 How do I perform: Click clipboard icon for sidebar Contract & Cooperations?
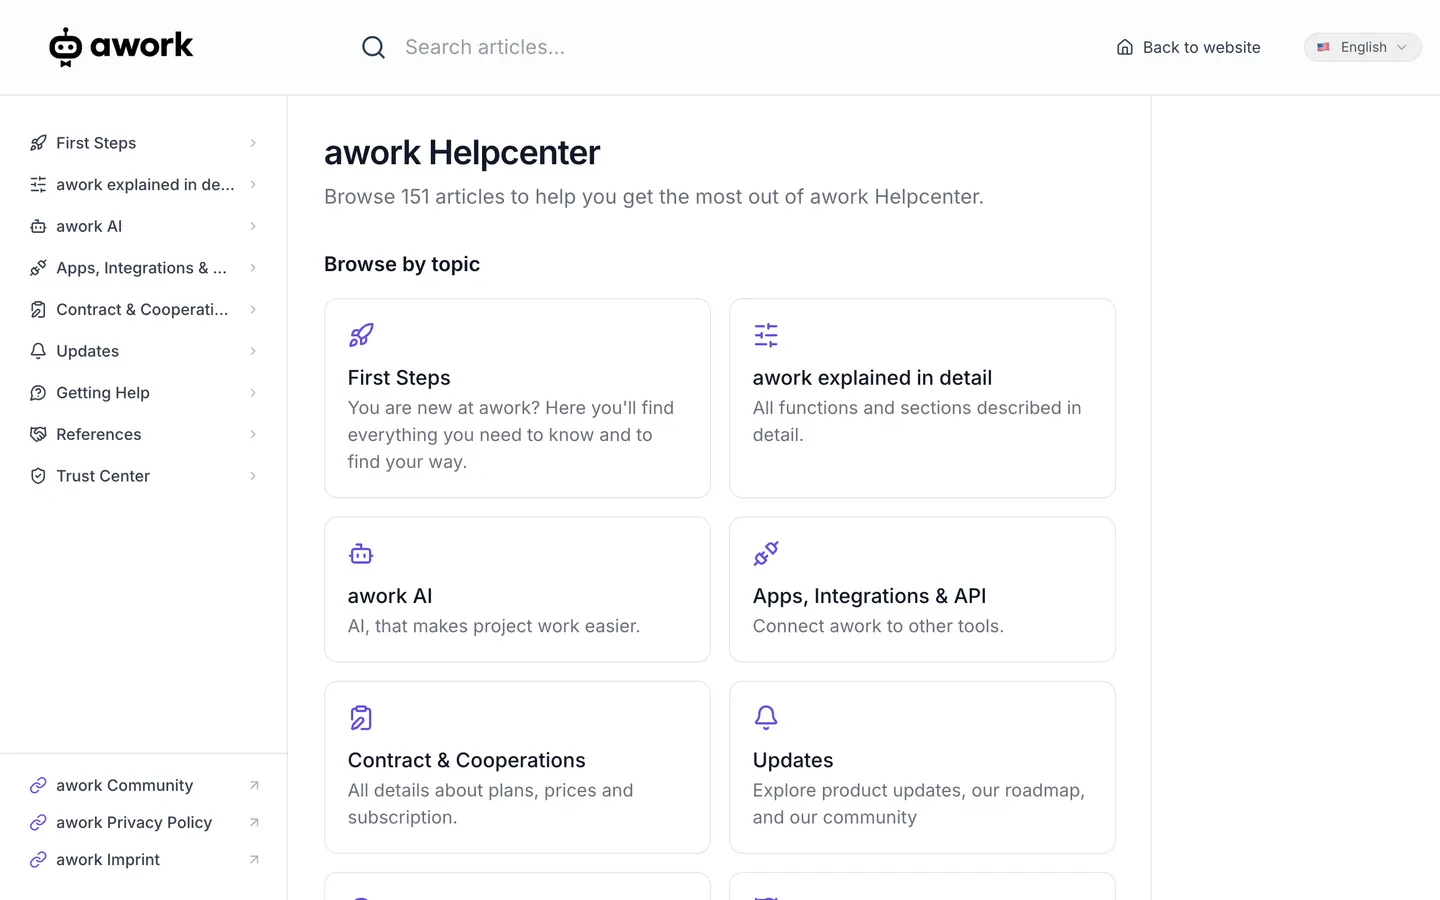[x=38, y=310]
